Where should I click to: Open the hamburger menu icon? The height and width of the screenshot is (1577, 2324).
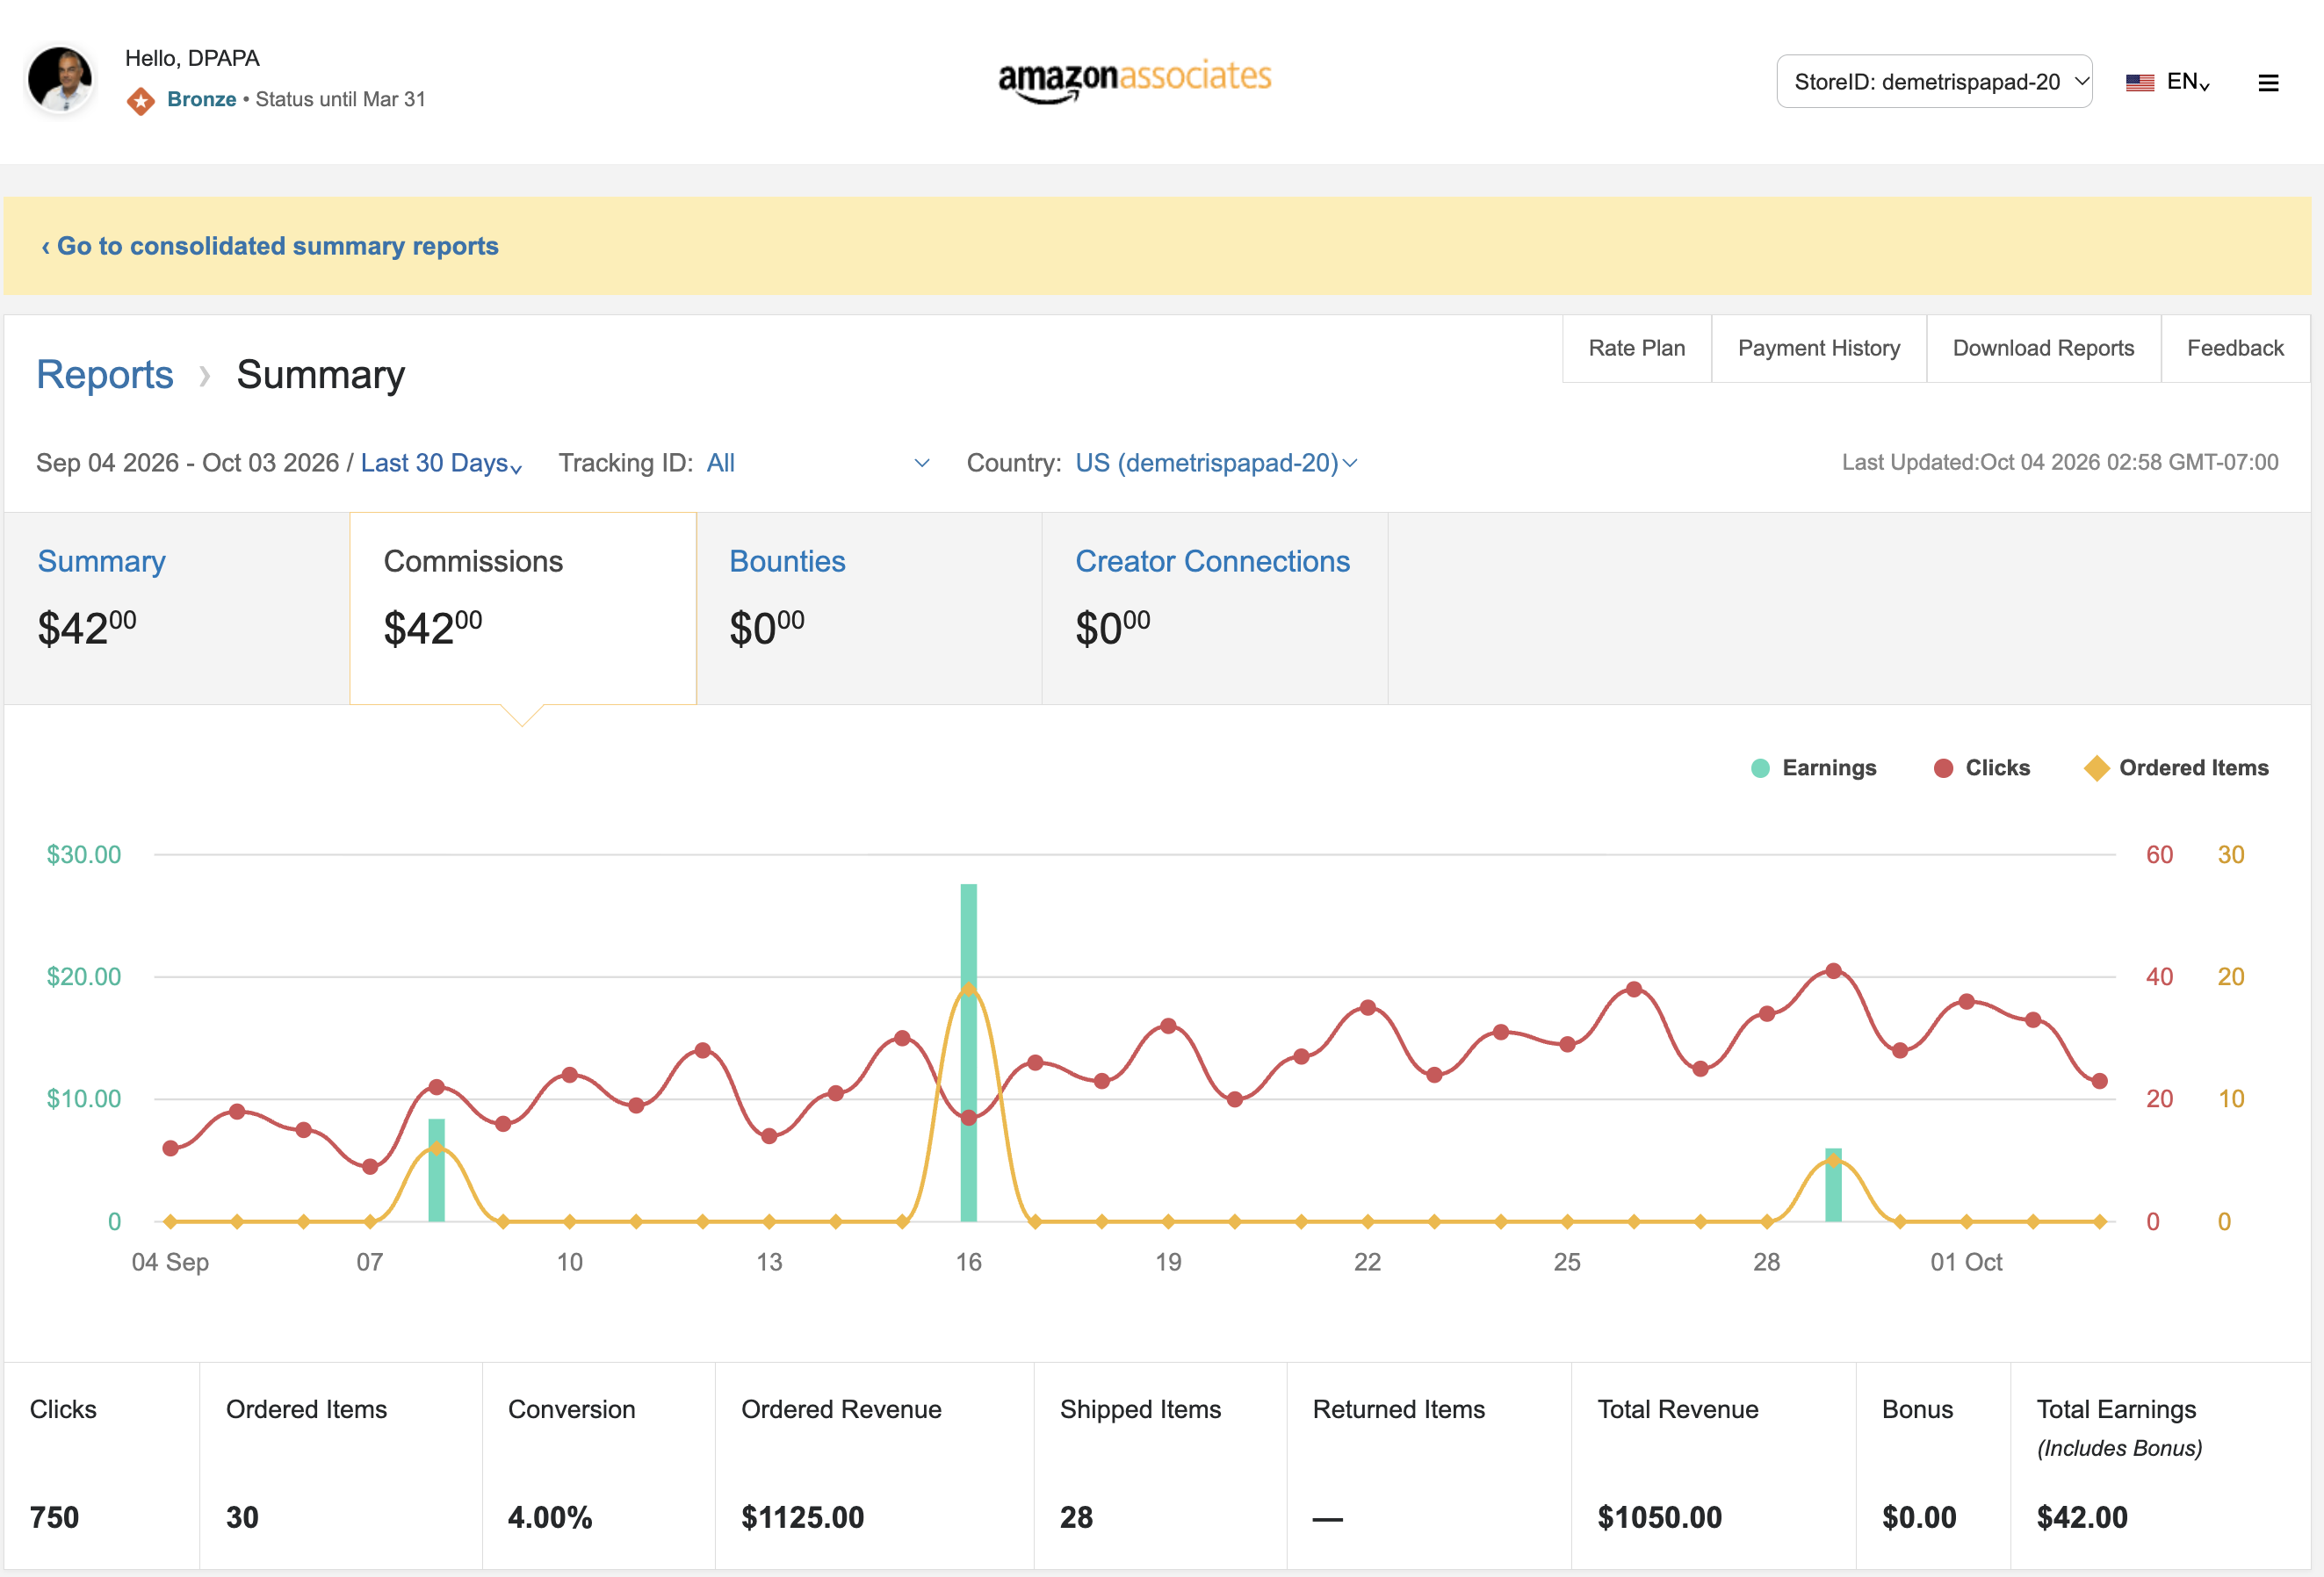2268,83
